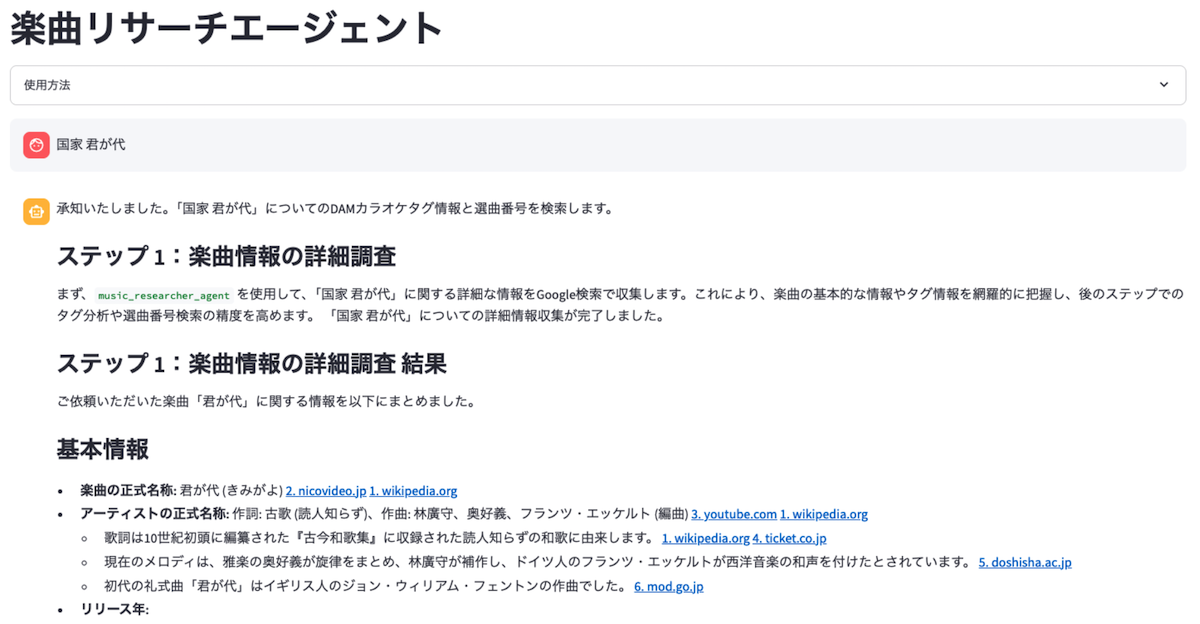Click the orange assistant robot avatar icon
1200x624 pixels.
coord(36,210)
